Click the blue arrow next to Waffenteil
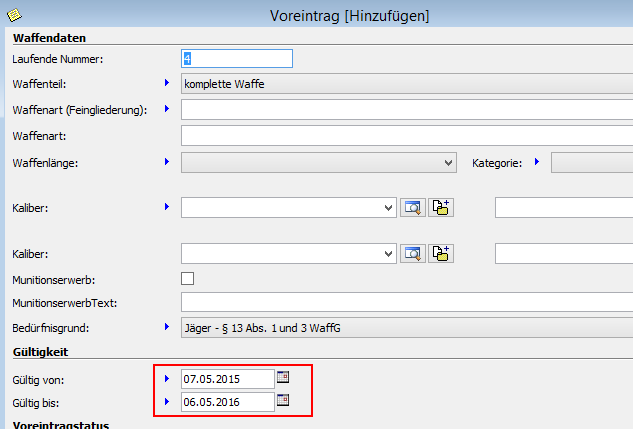Viewport: 633px width, 429px height. pos(166,84)
